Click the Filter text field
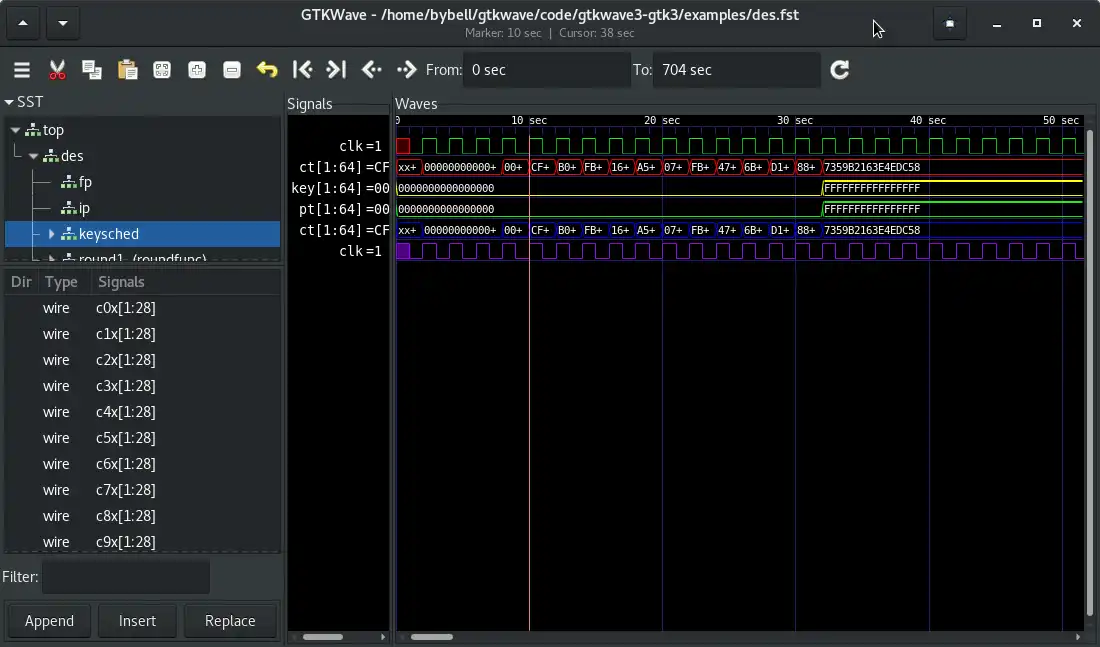The image size is (1100, 647). [x=126, y=577]
